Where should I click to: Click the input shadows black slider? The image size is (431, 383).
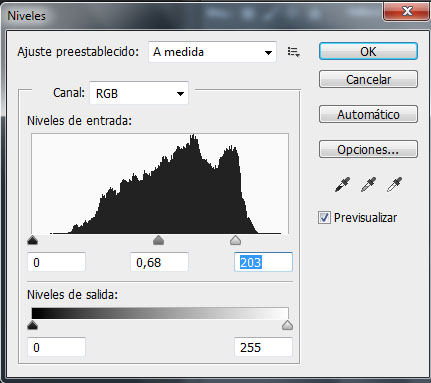coord(32,240)
